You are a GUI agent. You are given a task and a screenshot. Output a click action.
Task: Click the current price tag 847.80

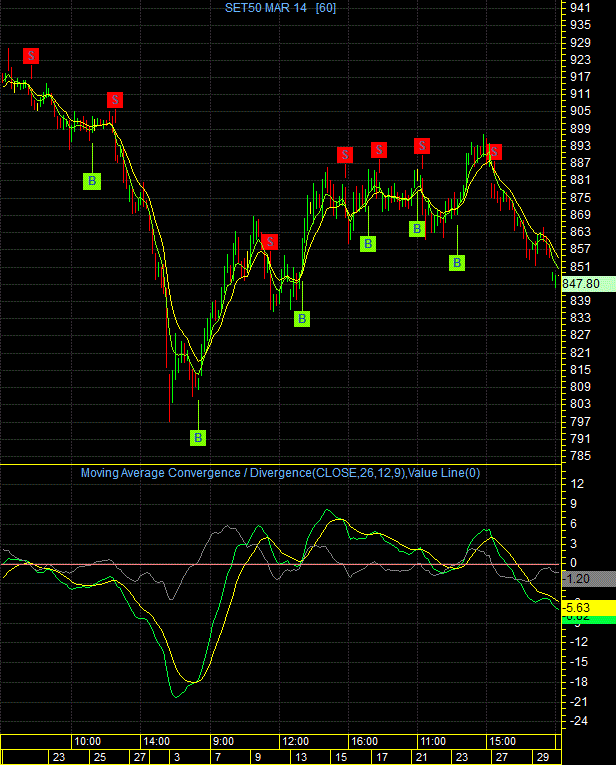point(589,284)
